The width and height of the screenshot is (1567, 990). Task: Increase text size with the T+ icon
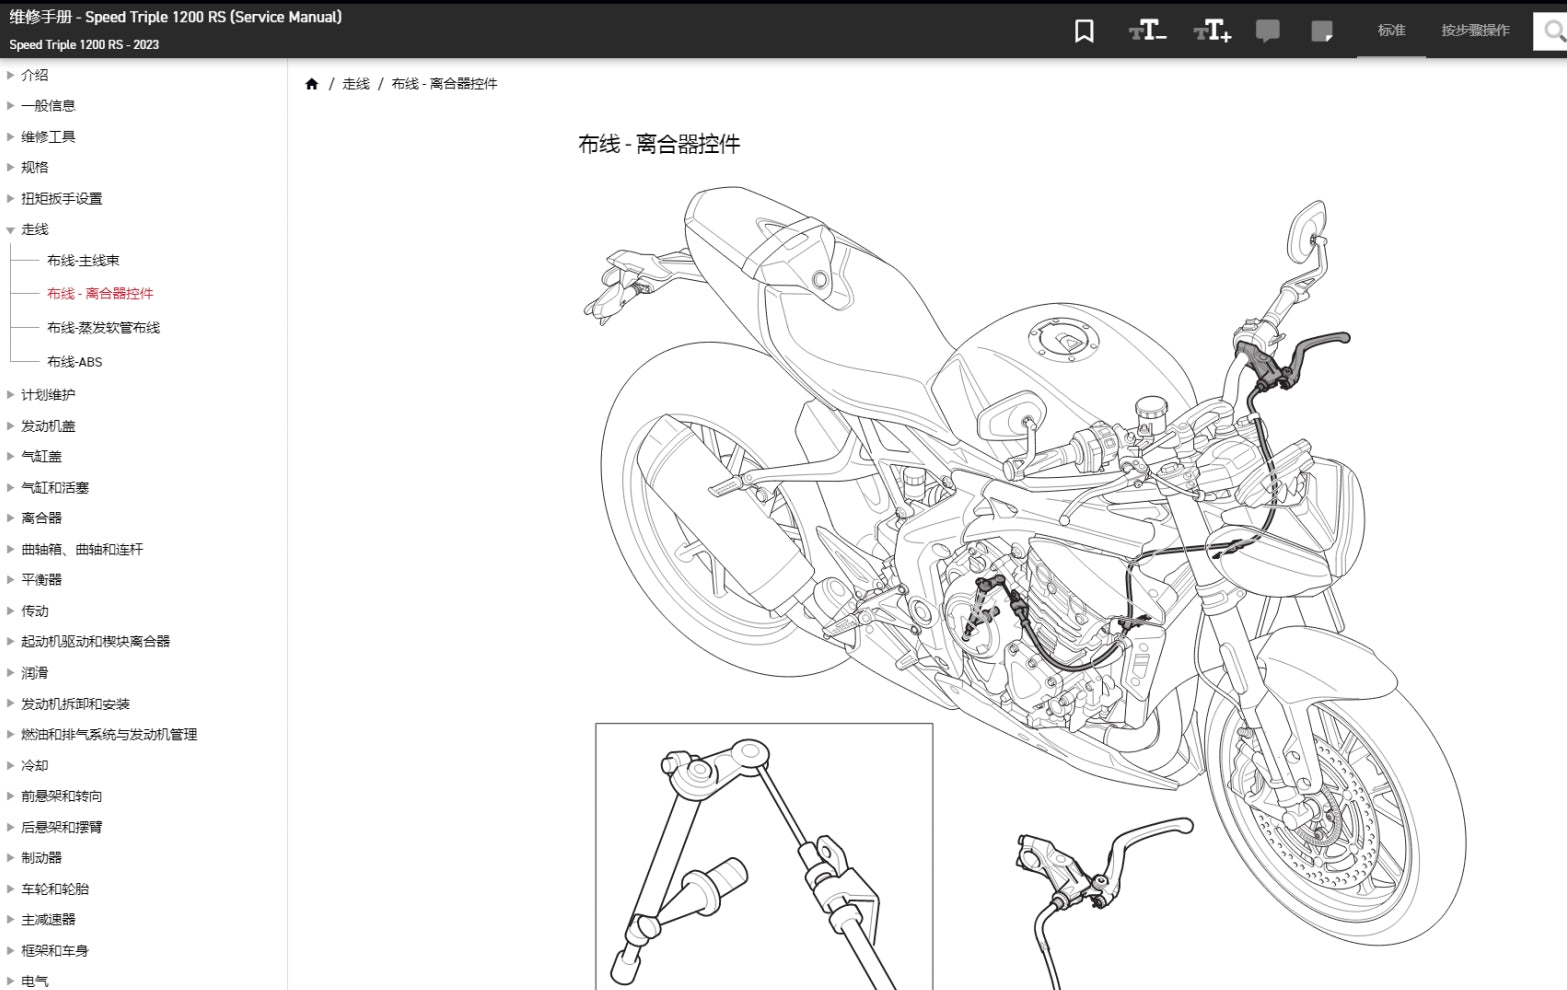click(1212, 31)
